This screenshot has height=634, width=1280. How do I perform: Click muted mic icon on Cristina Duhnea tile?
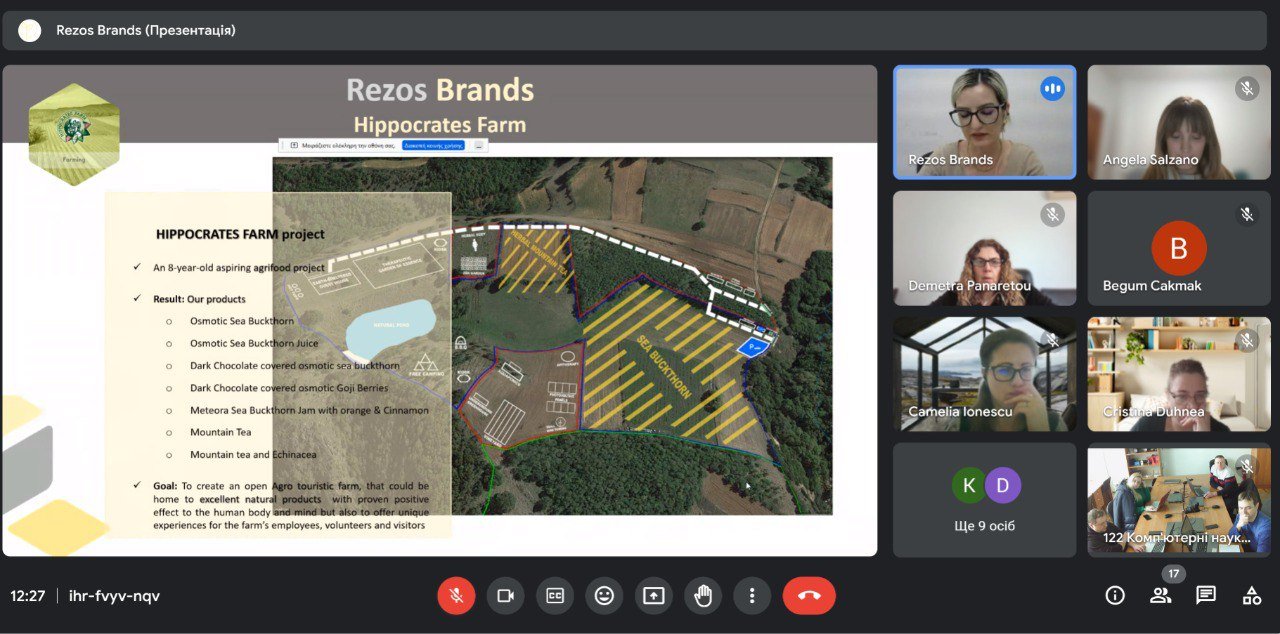tap(1247, 340)
